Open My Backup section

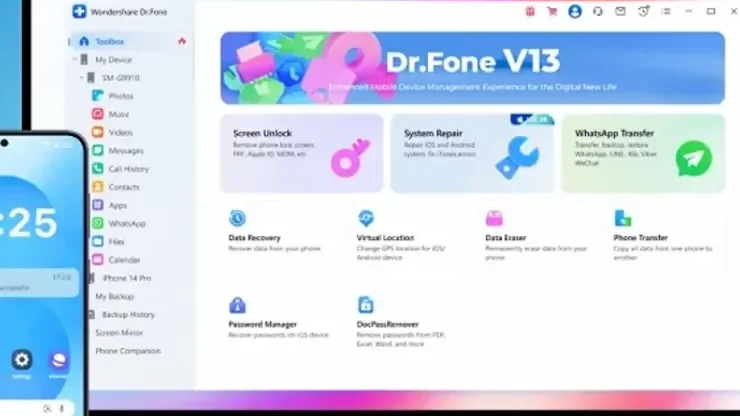pyautogui.click(x=115, y=297)
